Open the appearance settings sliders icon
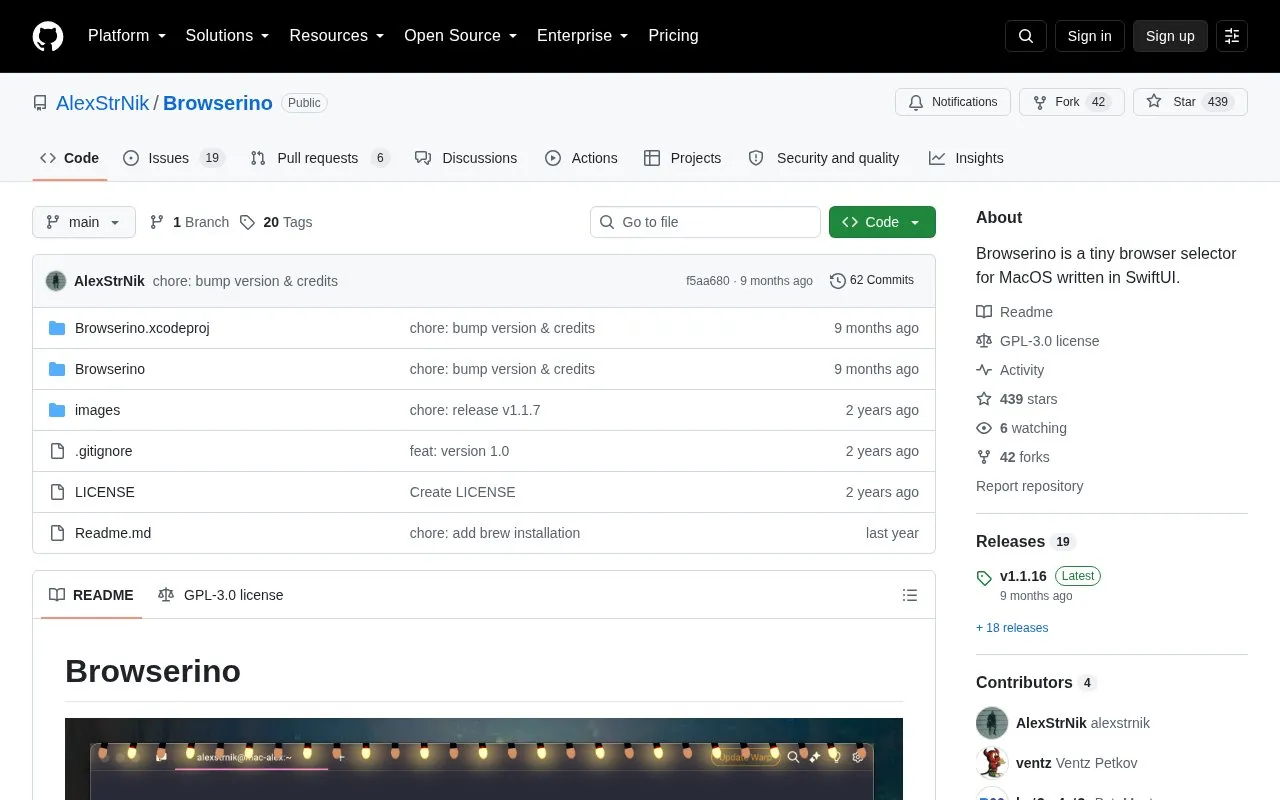Screen dimensions: 1280x800 (x=1232, y=36)
